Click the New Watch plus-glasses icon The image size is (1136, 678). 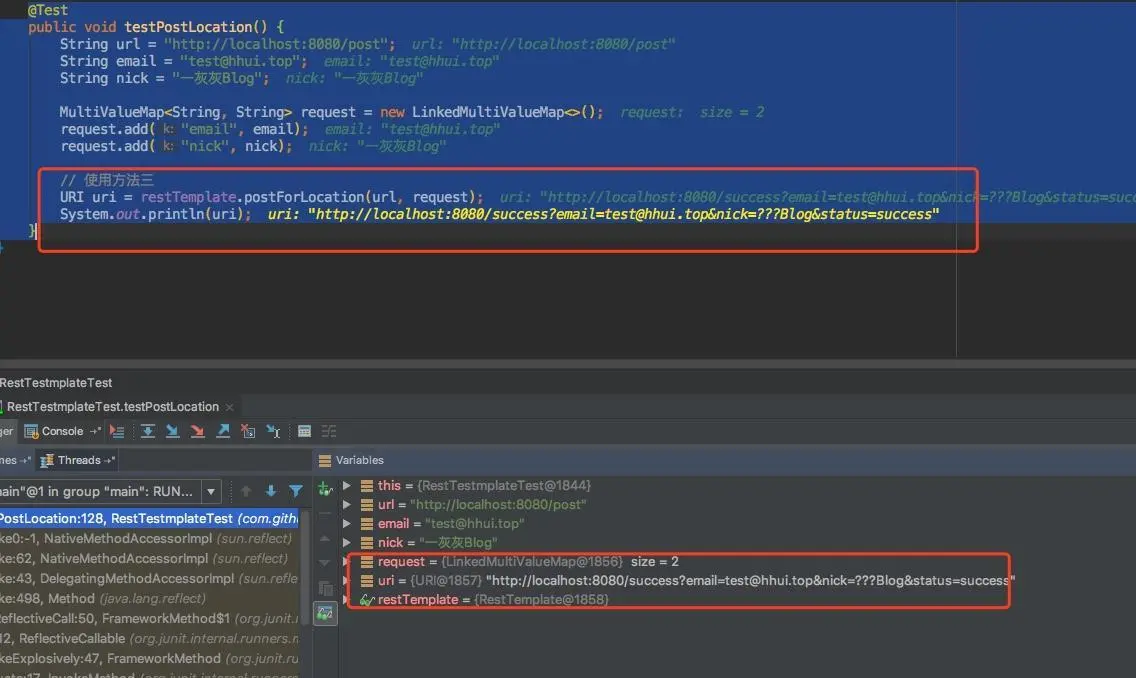pyautogui.click(x=325, y=490)
